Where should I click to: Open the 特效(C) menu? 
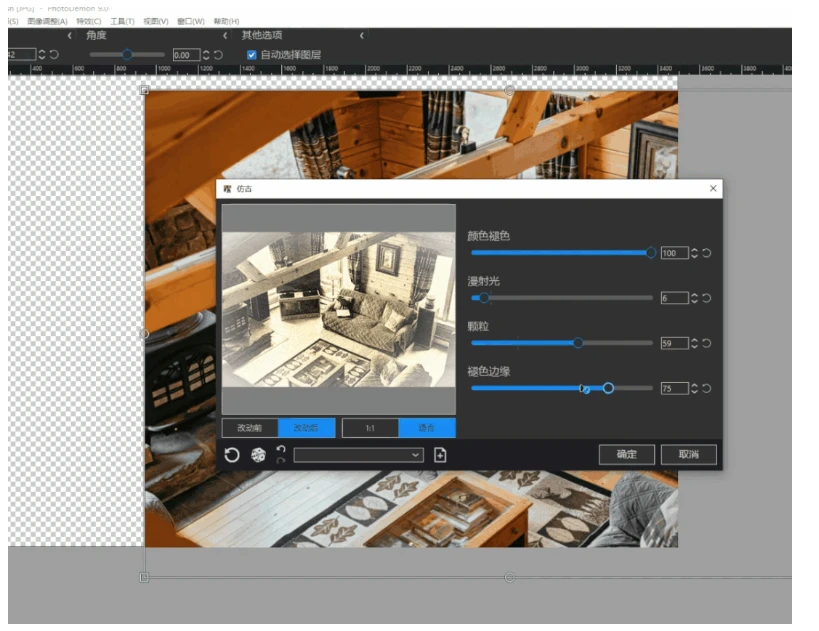click(x=89, y=21)
